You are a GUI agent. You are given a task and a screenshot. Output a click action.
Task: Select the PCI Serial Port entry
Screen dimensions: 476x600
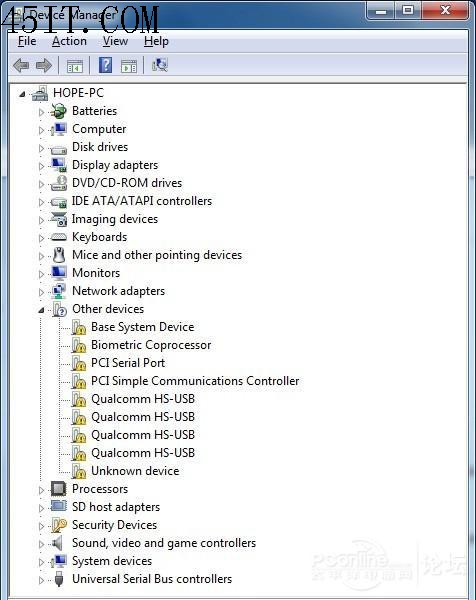pos(128,363)
